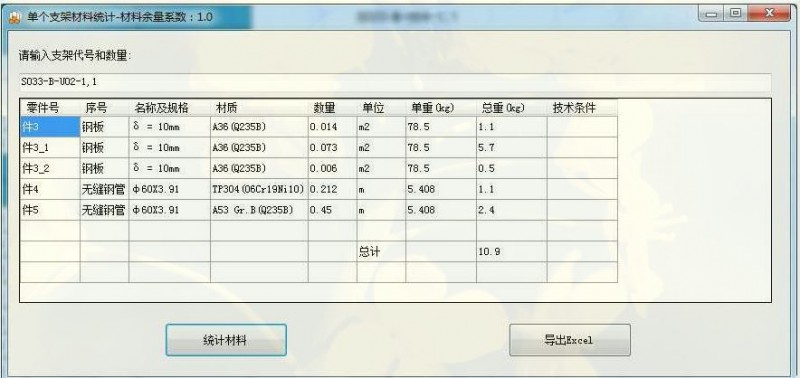Viewport: 800px width, 378px height.
Task: Click the A53 Gr.B(Q235B) material cell
Action: [259, 210]
